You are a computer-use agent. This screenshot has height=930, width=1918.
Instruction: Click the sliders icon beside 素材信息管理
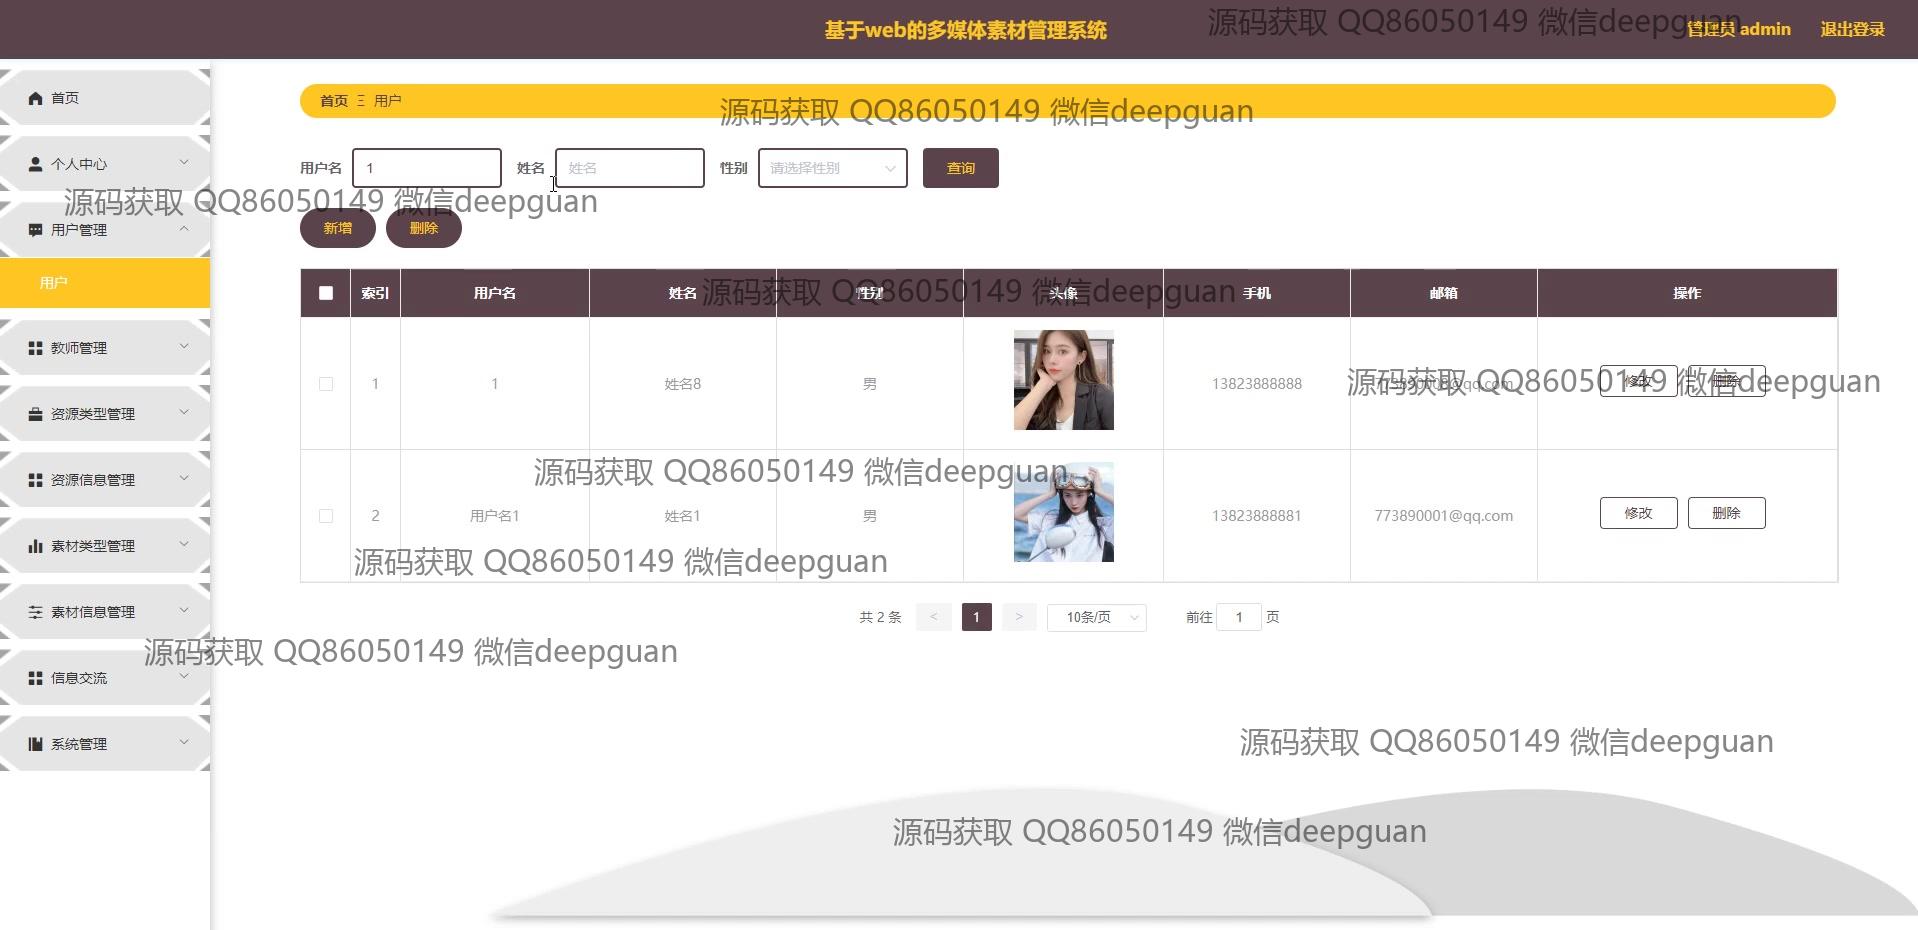[36, 612]
